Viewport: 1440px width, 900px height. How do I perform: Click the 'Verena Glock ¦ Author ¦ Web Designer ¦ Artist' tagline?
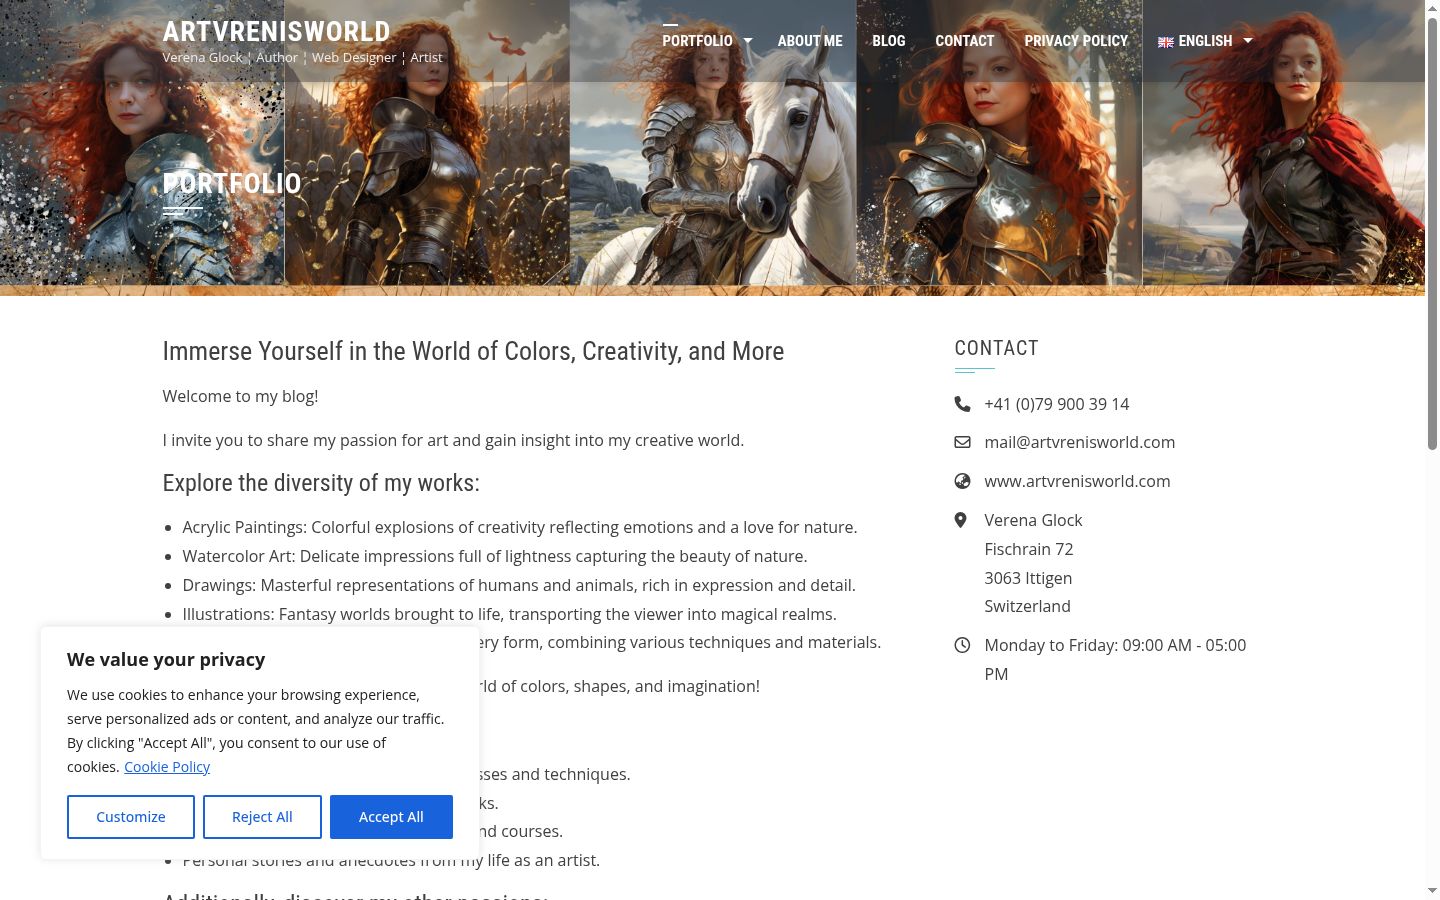[x=302, y=58]
